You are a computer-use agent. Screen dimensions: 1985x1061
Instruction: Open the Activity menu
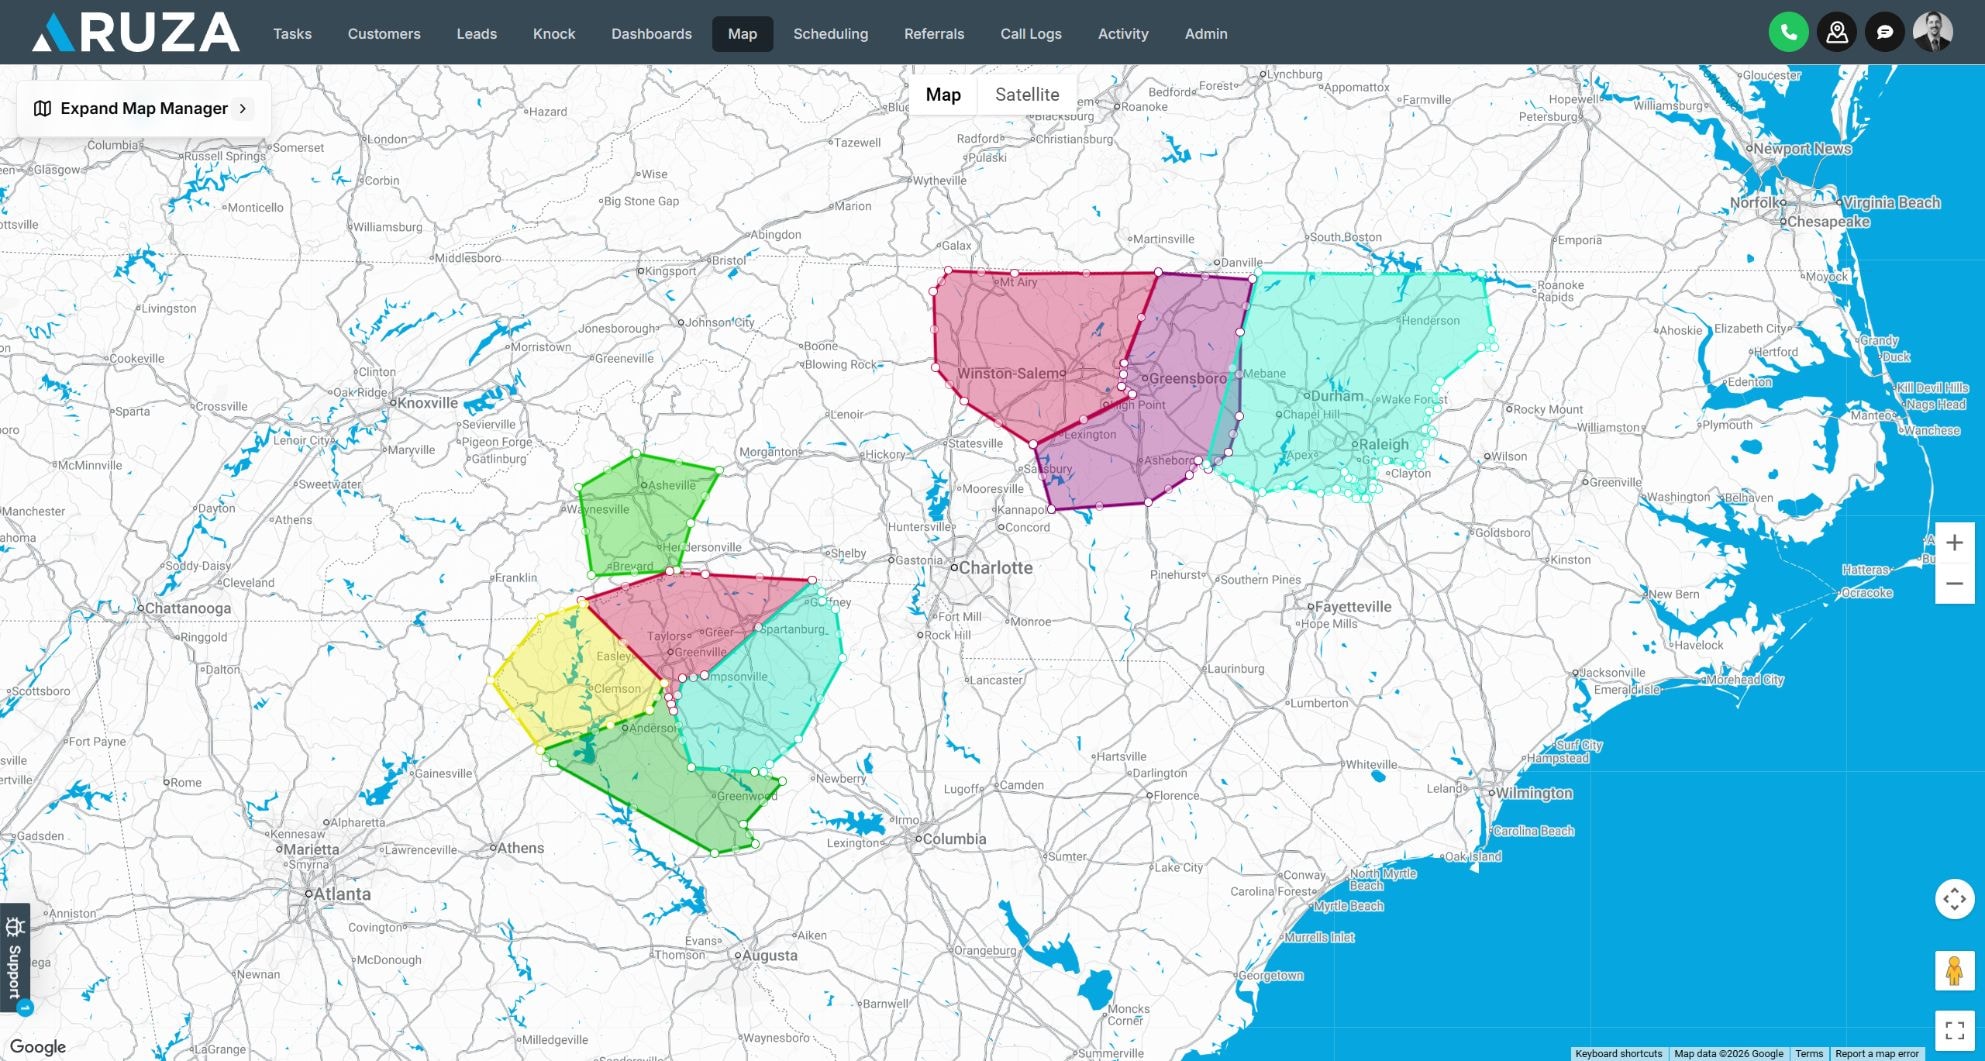[x=1123, y=34]
